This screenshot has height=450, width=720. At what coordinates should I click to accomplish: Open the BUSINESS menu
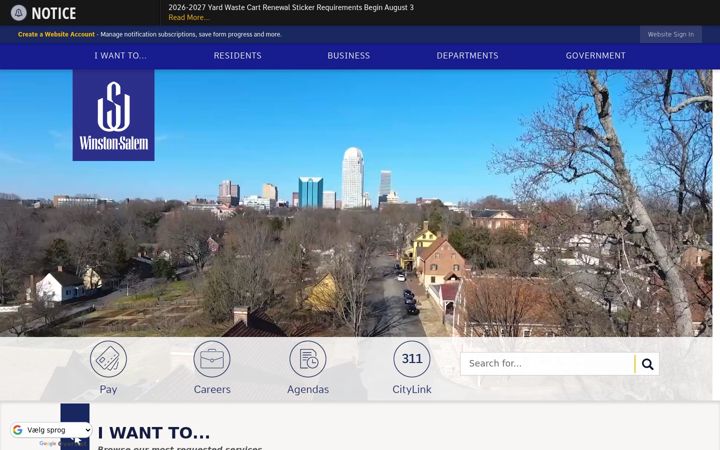(x=349, y=56)
